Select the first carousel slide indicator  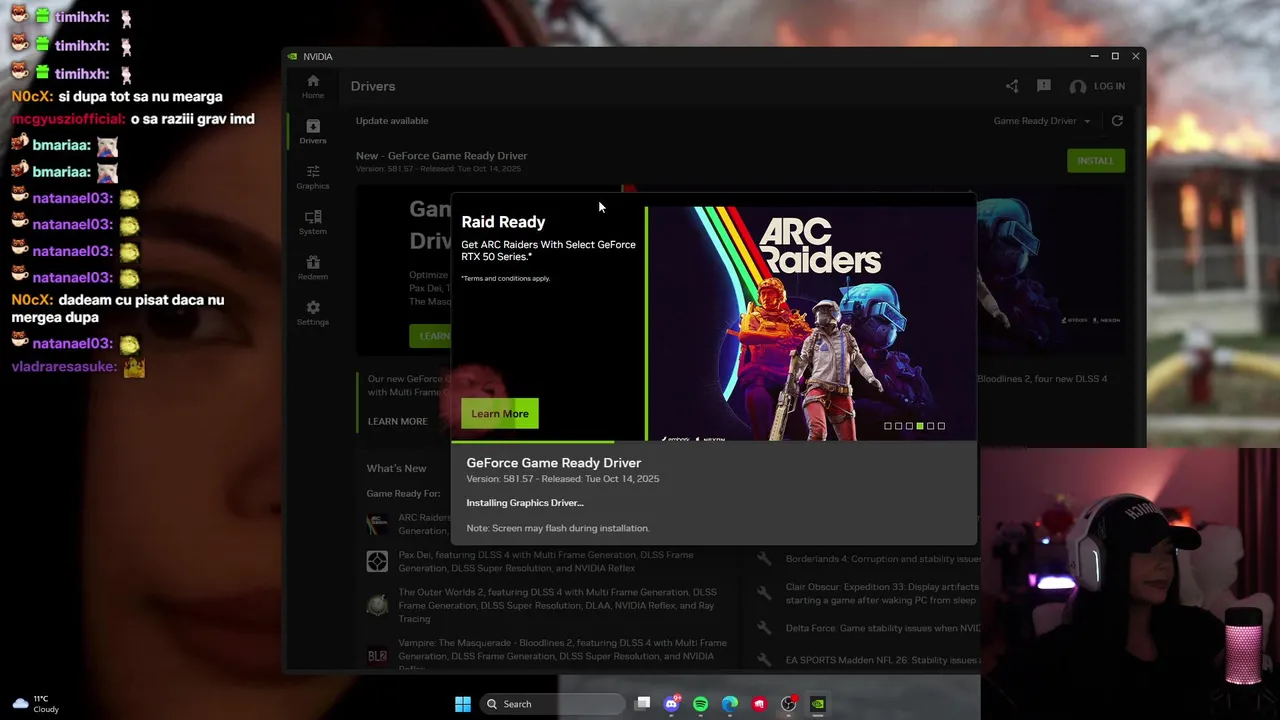click(x=888, y=426)
